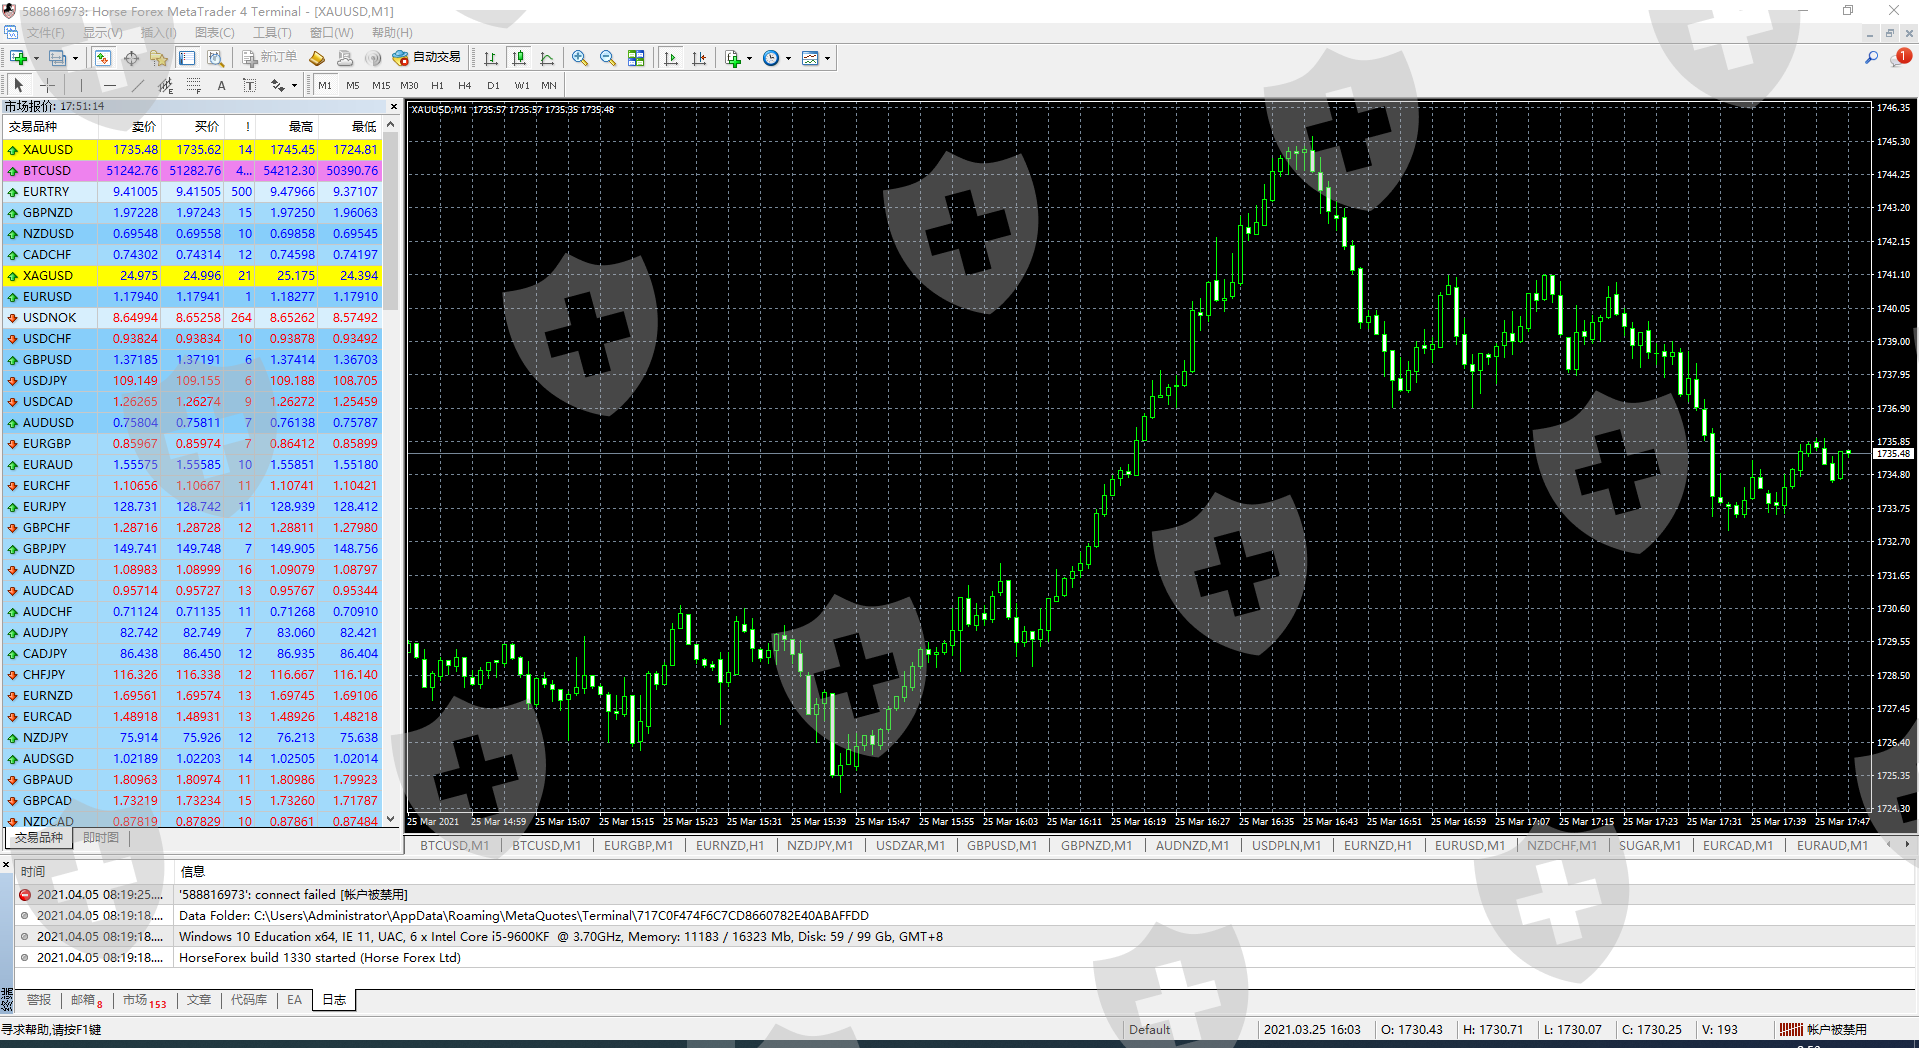
Task: Click the tile windows icon
Action: [636, 58]
